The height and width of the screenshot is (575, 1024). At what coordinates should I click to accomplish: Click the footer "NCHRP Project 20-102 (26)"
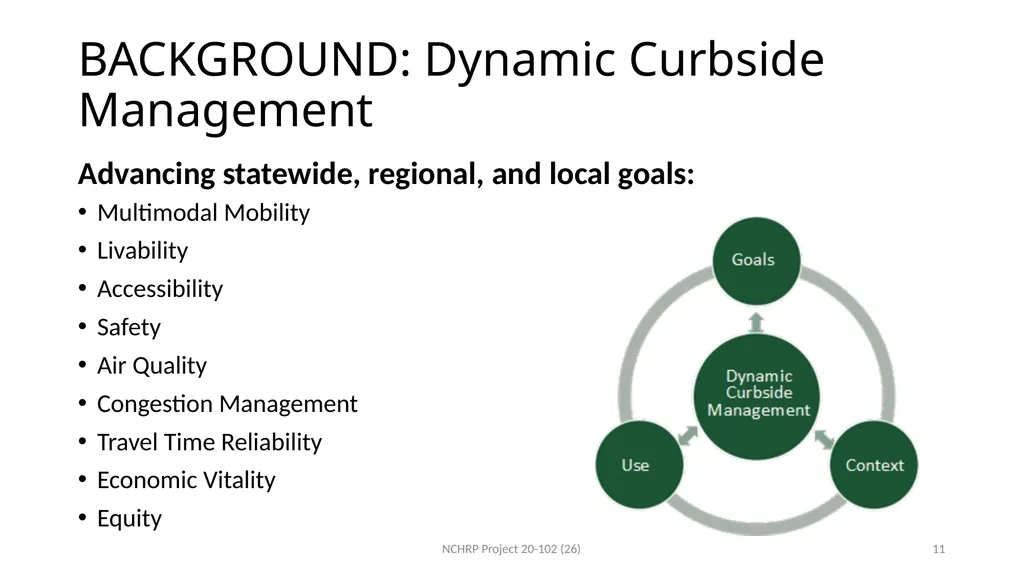pyautogui.click(x=511, y=549)
